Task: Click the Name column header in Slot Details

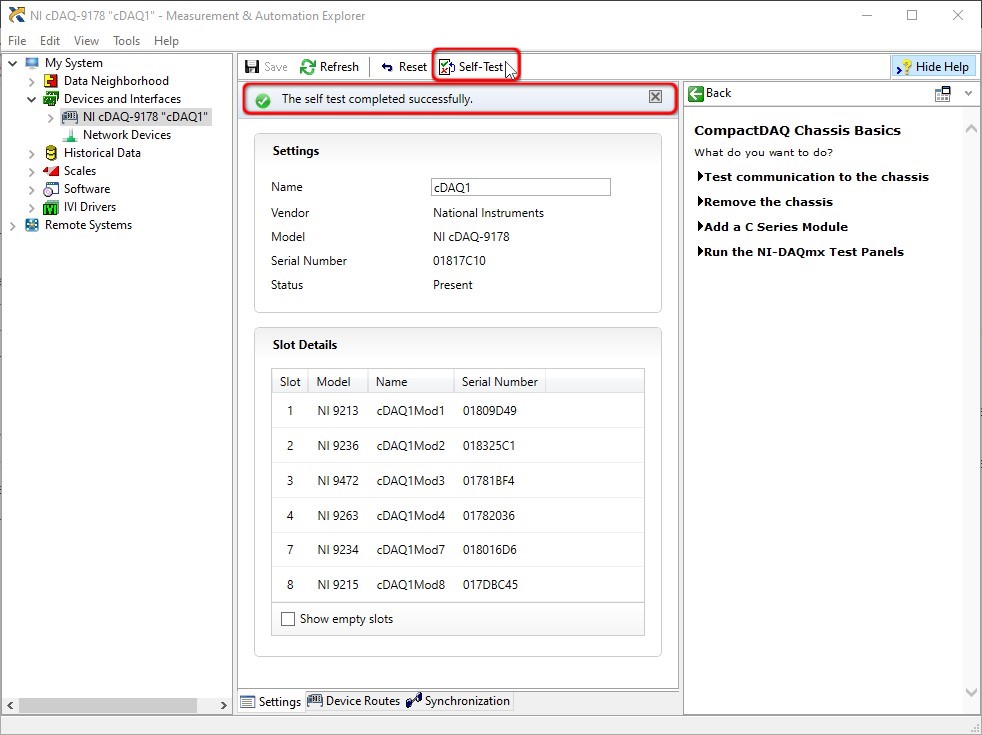Action: coord(411,381)
